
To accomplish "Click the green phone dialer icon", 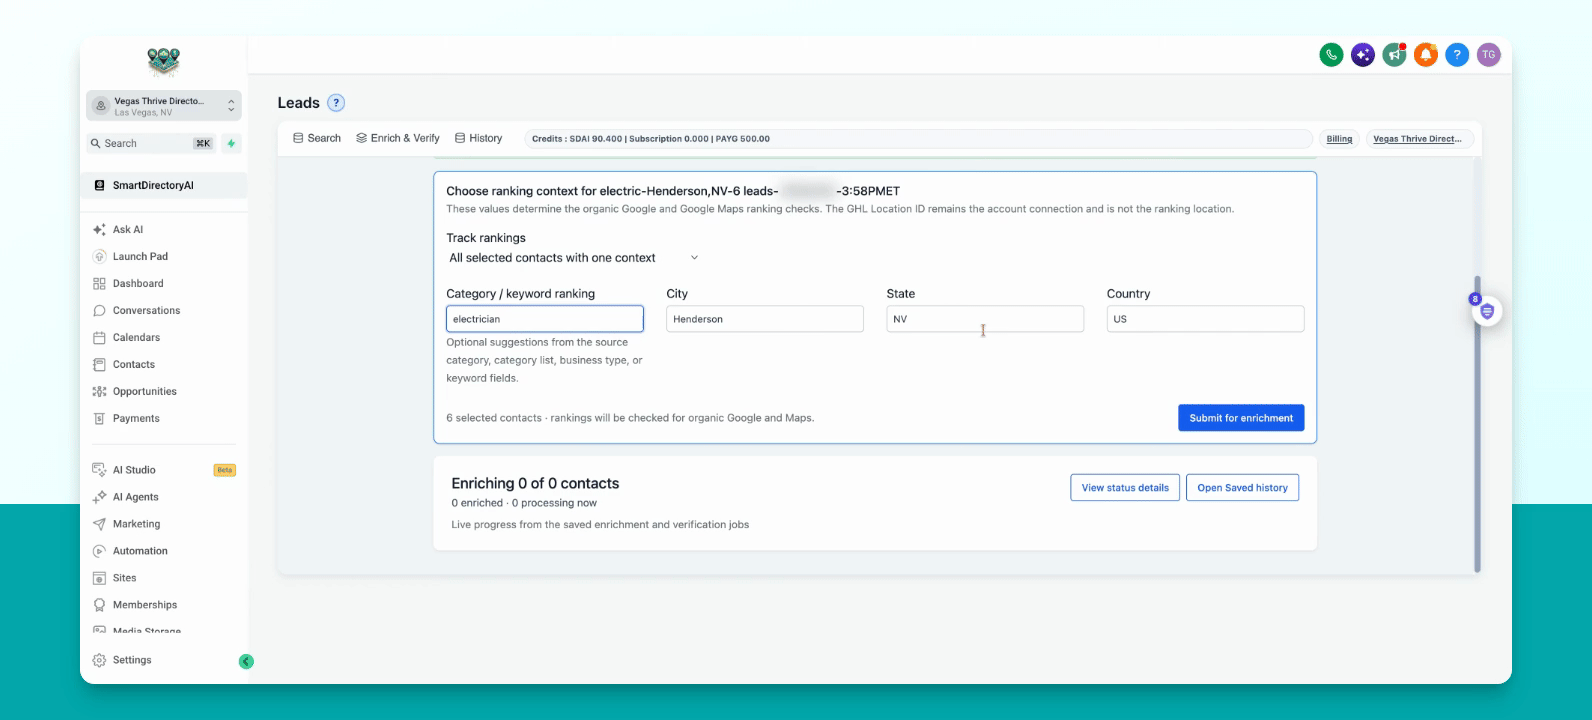I will 1331,55.
